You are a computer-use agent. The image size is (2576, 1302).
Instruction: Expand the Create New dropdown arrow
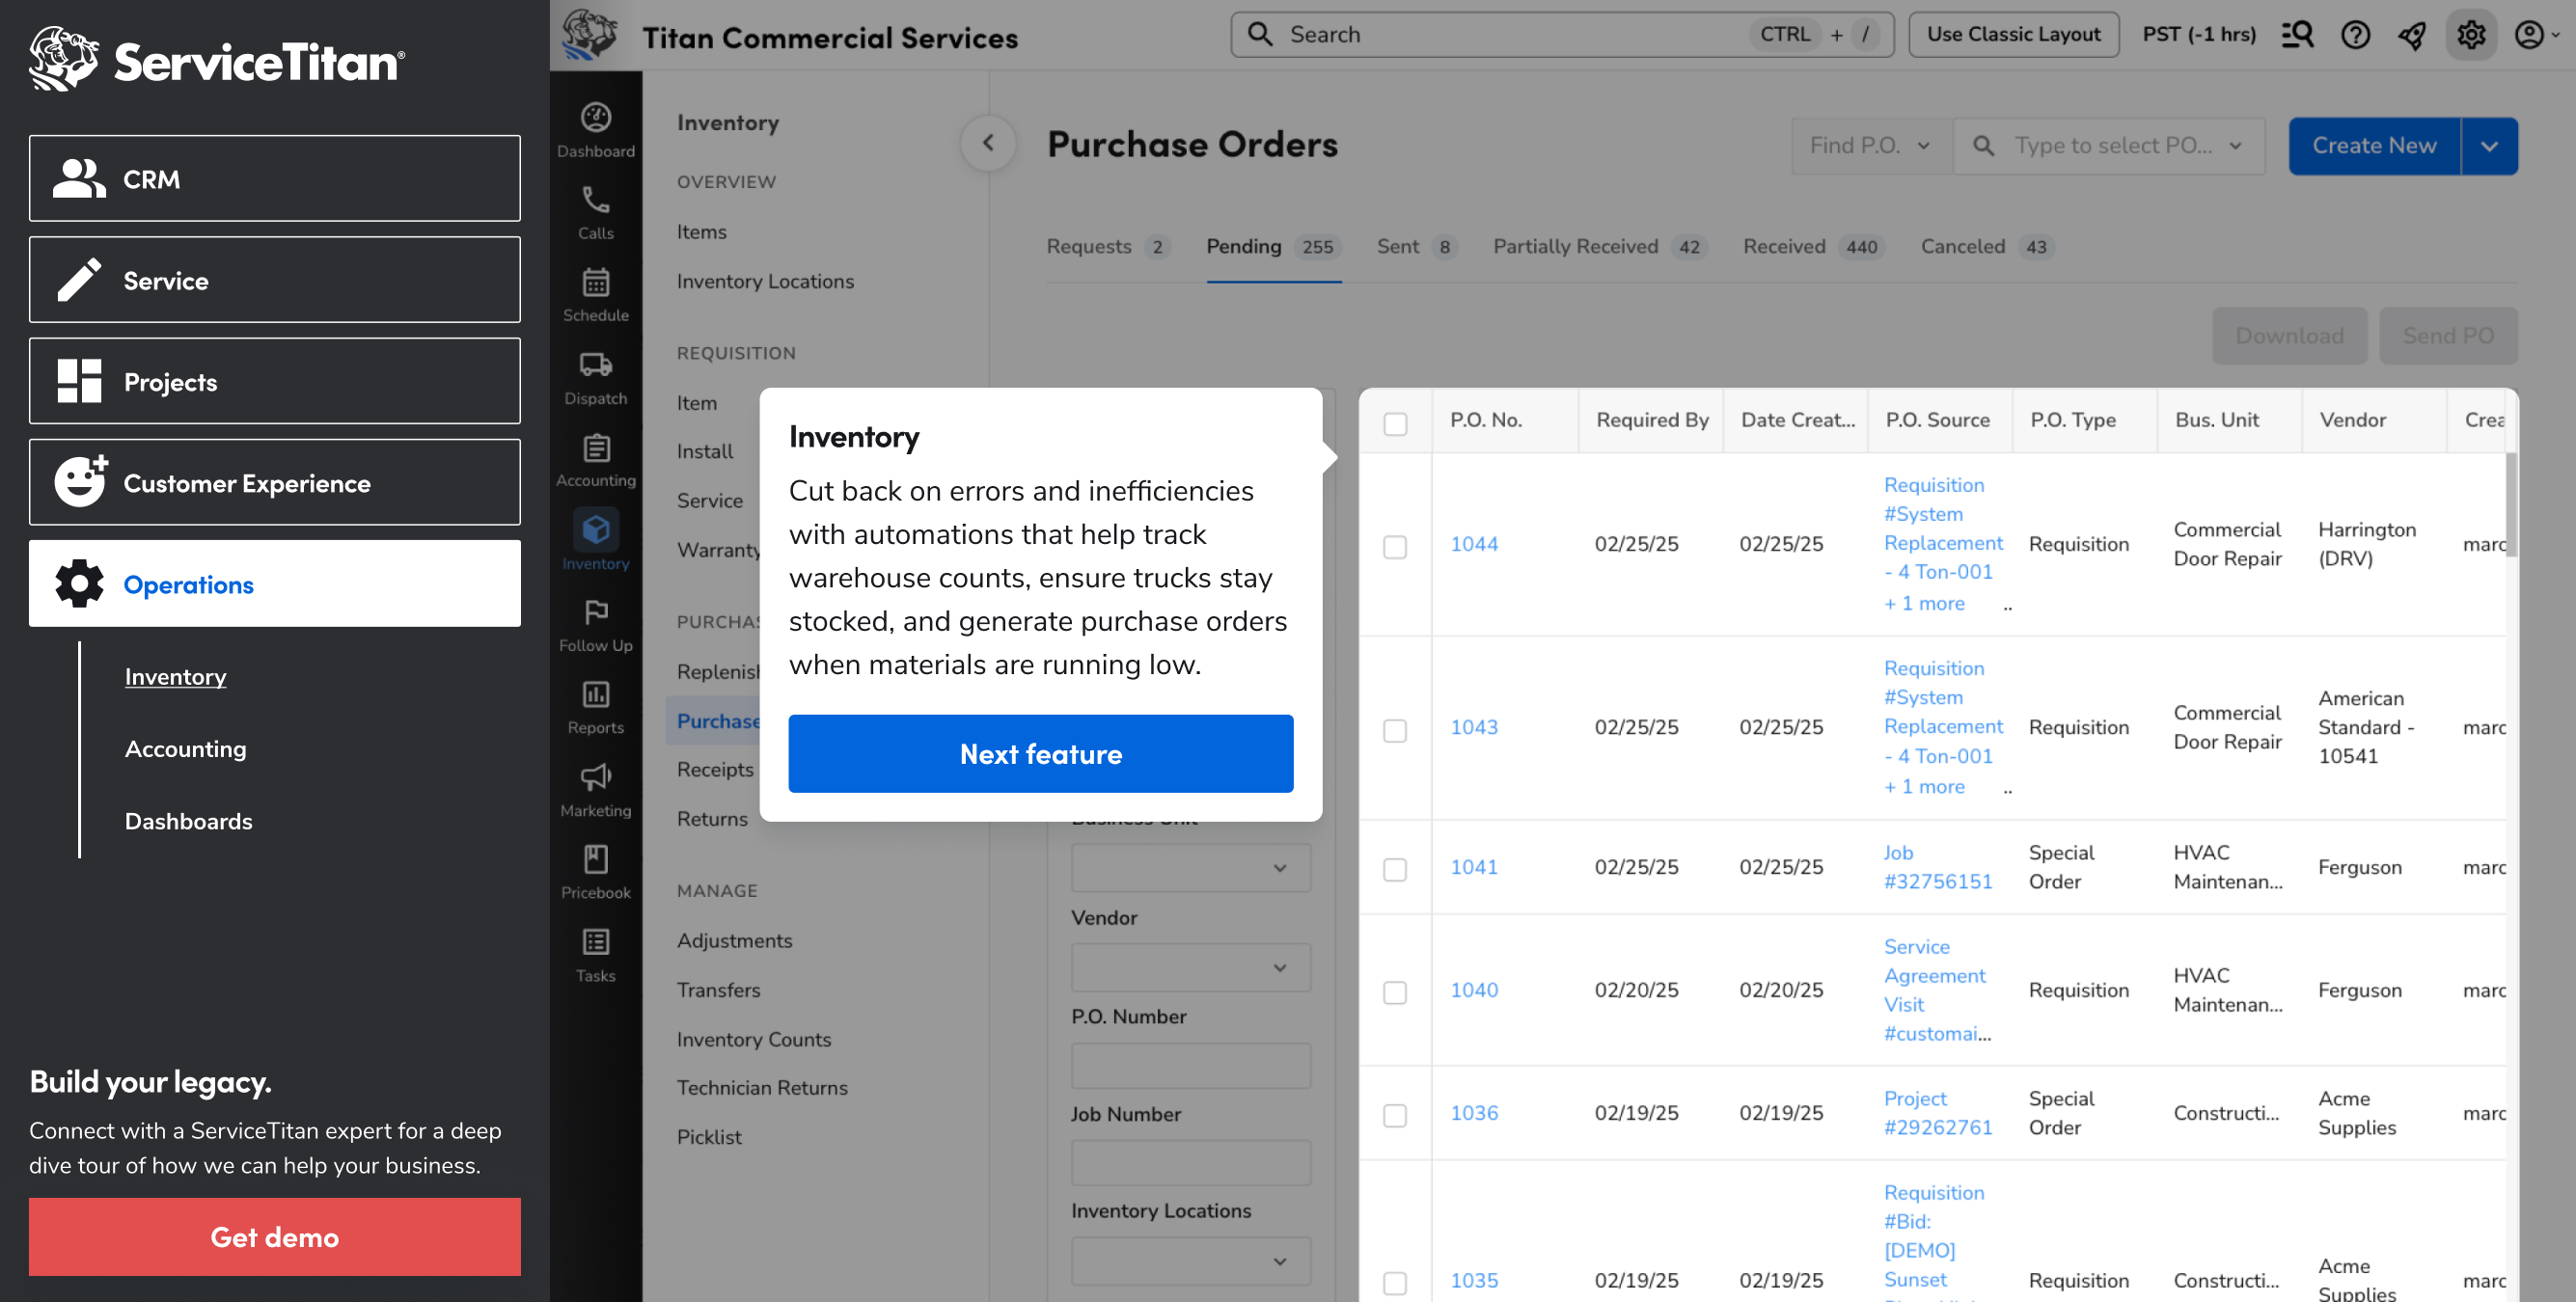[2489, 146]
